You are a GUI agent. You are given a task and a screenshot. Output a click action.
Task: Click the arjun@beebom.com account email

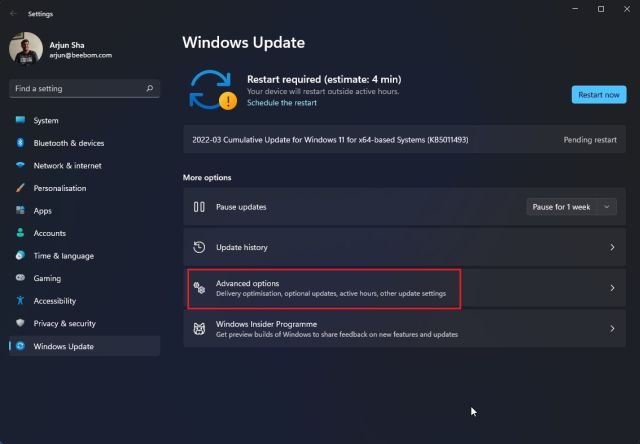(80, 55)
